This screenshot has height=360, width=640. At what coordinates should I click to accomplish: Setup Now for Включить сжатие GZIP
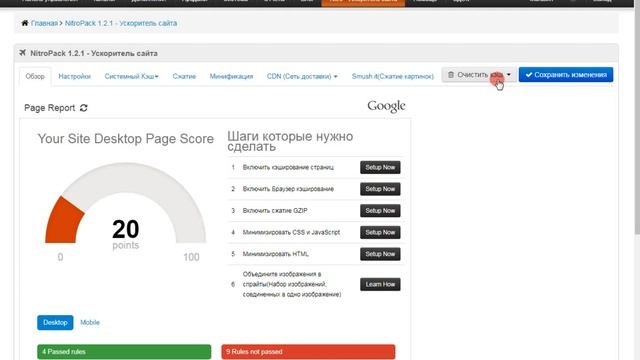point(380,211)
